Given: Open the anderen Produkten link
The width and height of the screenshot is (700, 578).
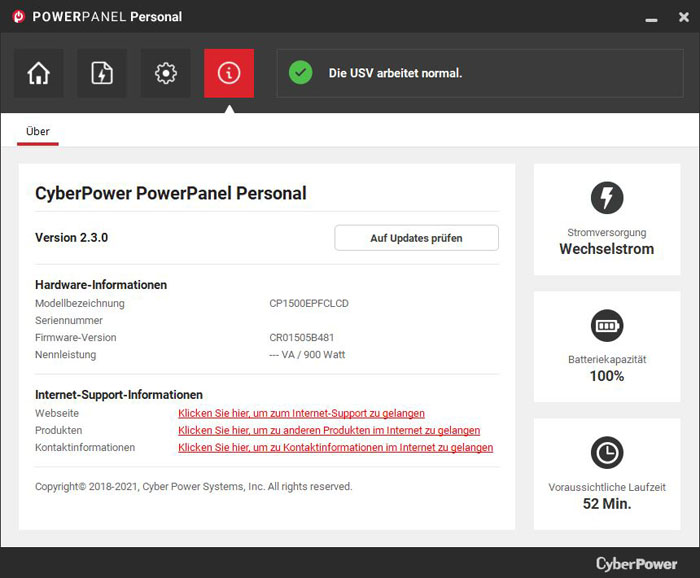Looking at the screenshot, I should 329,430.
